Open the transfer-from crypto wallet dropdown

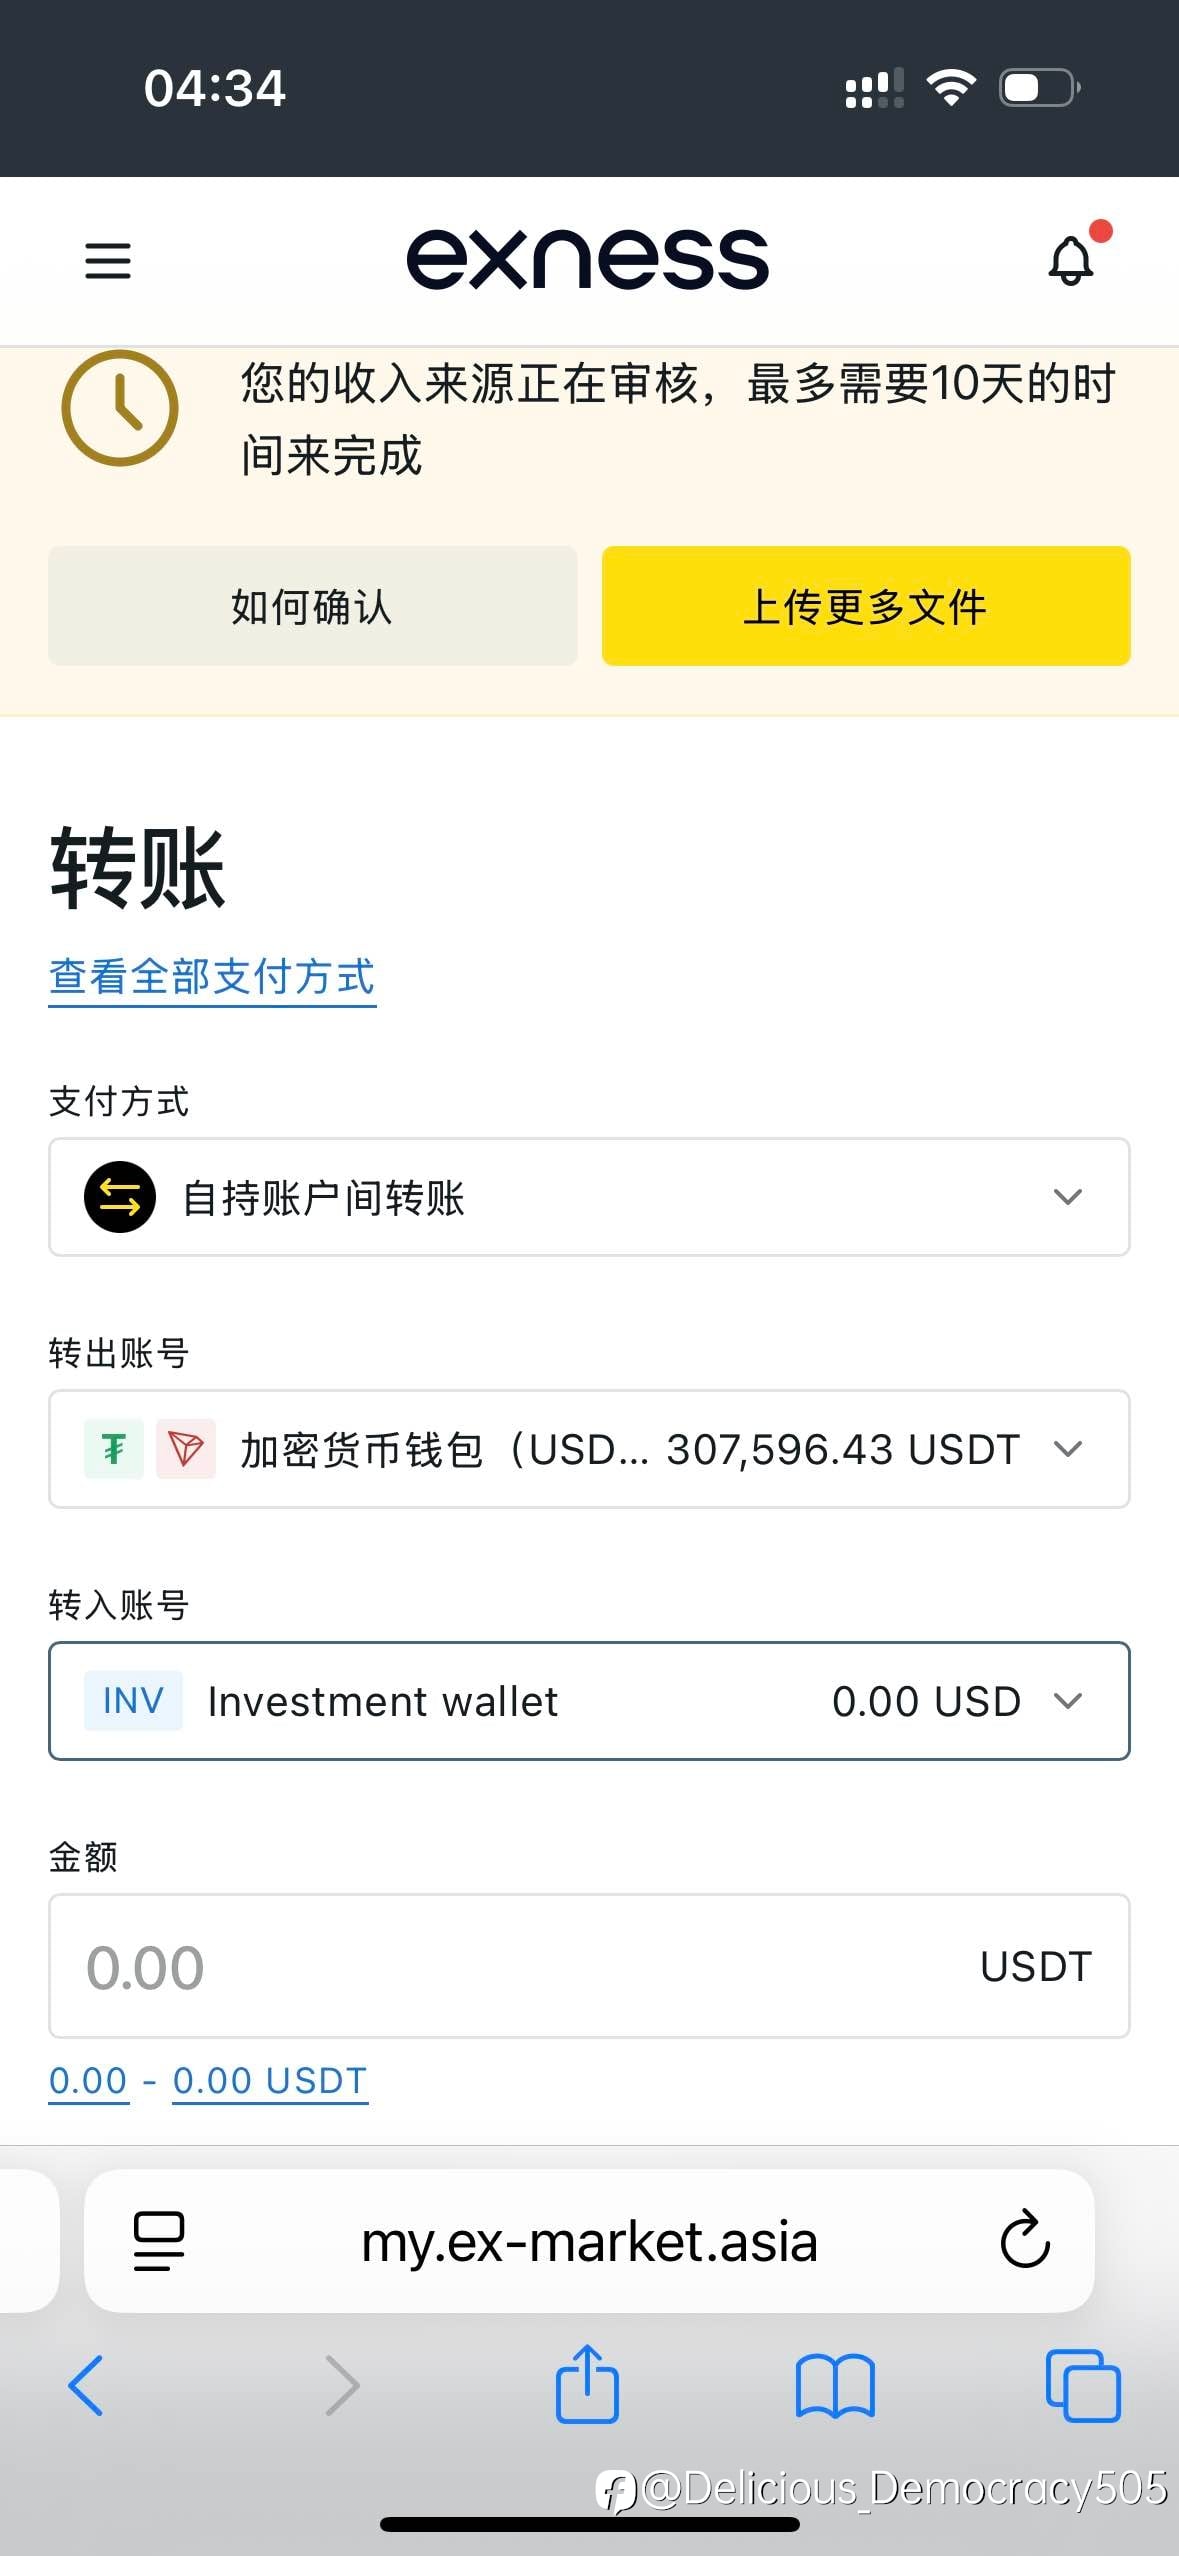point(1068,1449)
